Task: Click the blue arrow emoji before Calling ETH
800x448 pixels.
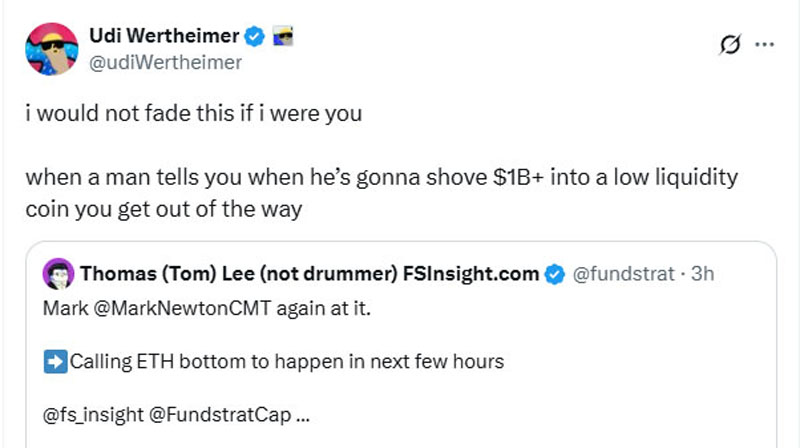Action: [55, 361]
